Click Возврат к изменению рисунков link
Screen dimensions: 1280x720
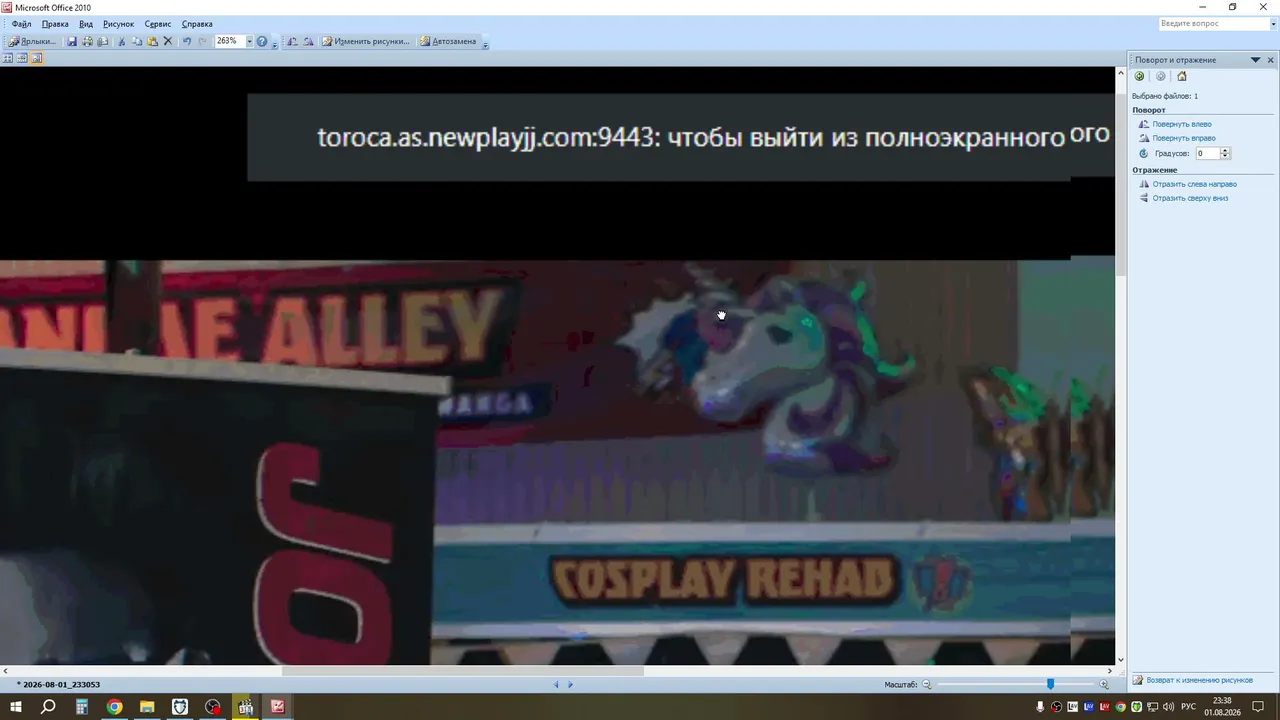(x=1199, y=680)
